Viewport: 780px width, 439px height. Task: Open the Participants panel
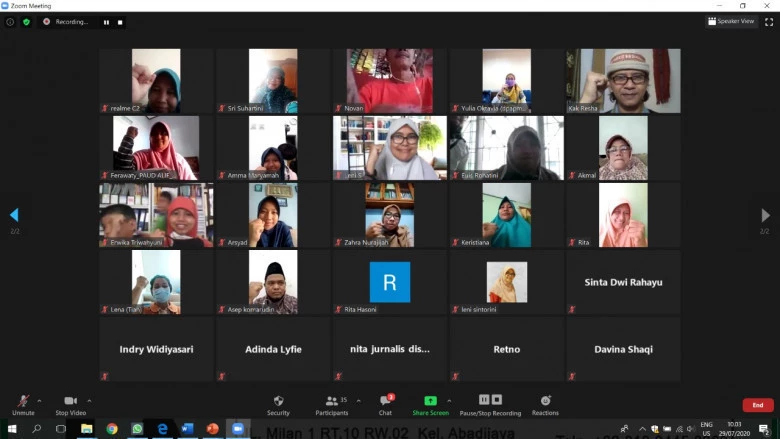pyautogui.click(x=332, y=405)
